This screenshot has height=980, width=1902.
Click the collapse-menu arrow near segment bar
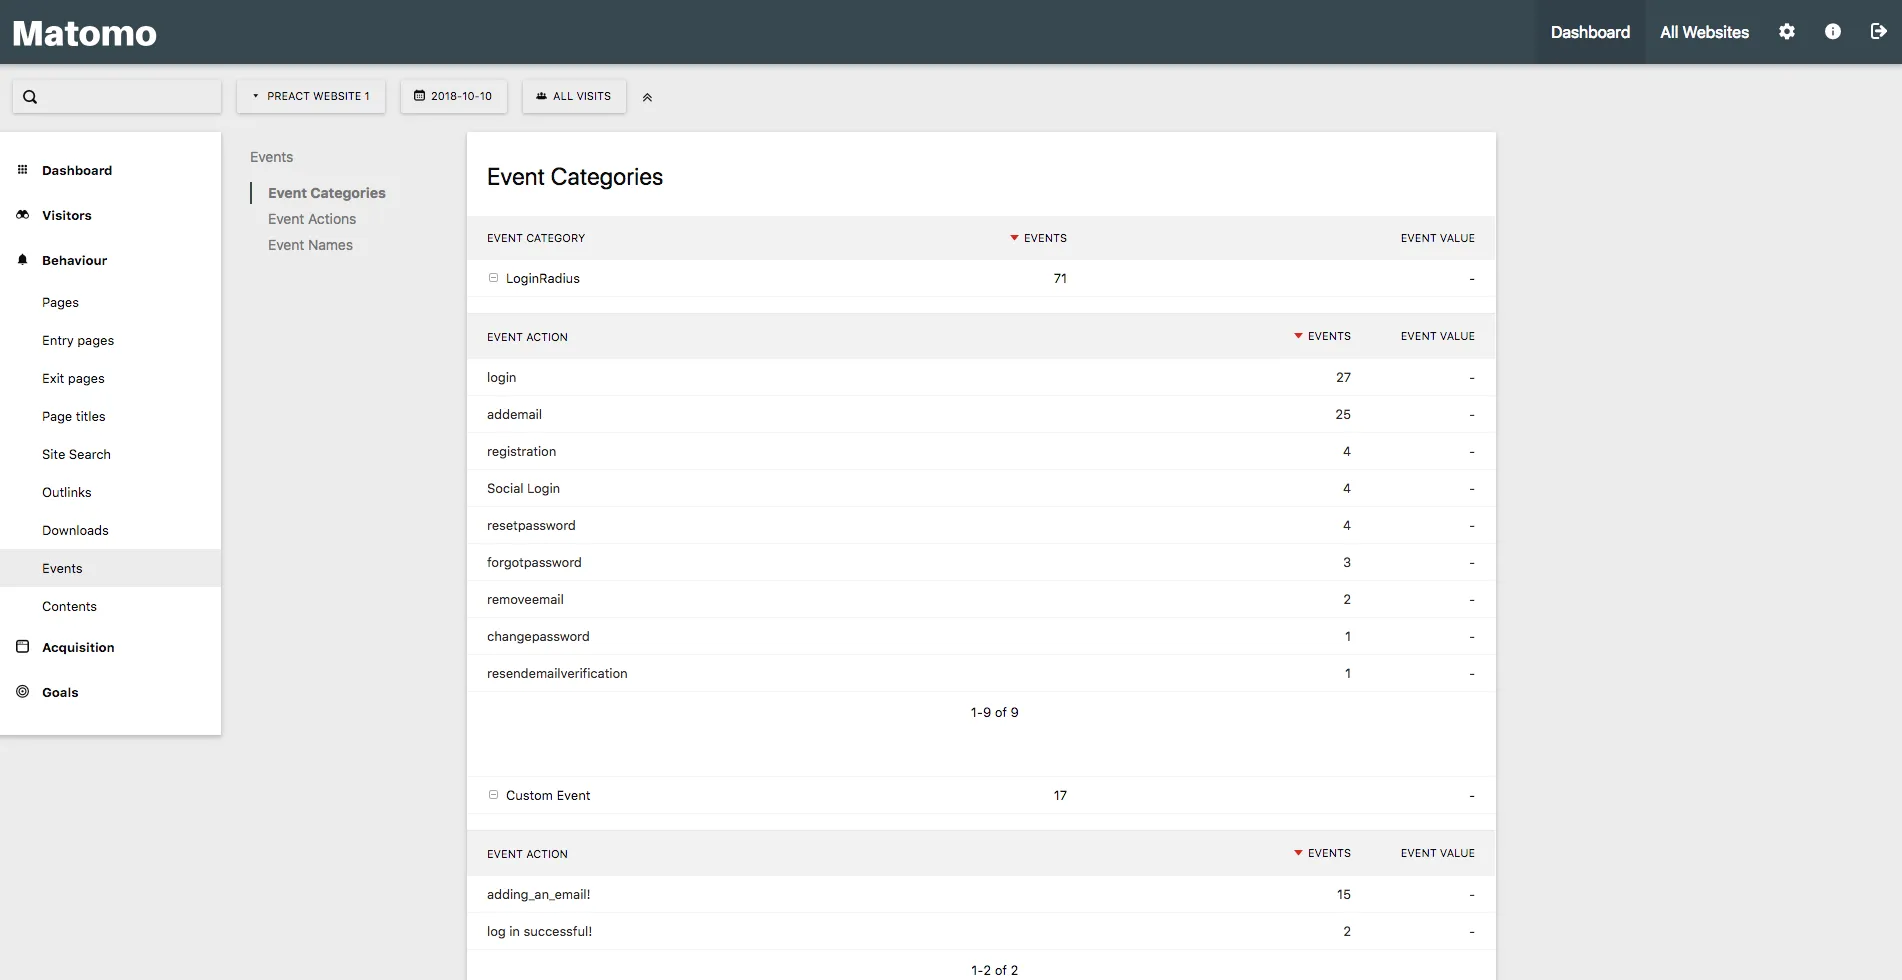pyautogui.click(x=647, y=96)
